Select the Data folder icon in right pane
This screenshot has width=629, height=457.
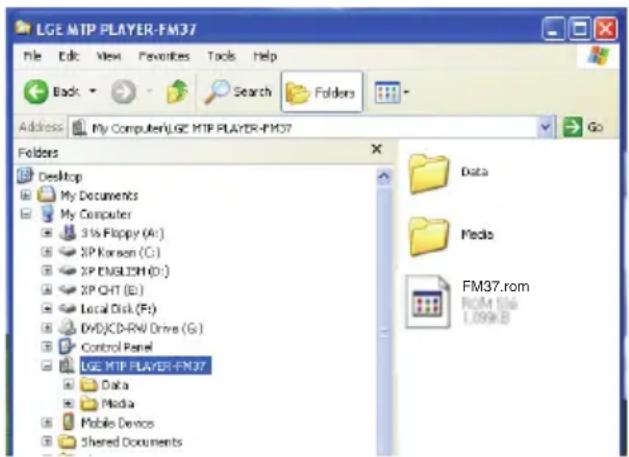428,174
